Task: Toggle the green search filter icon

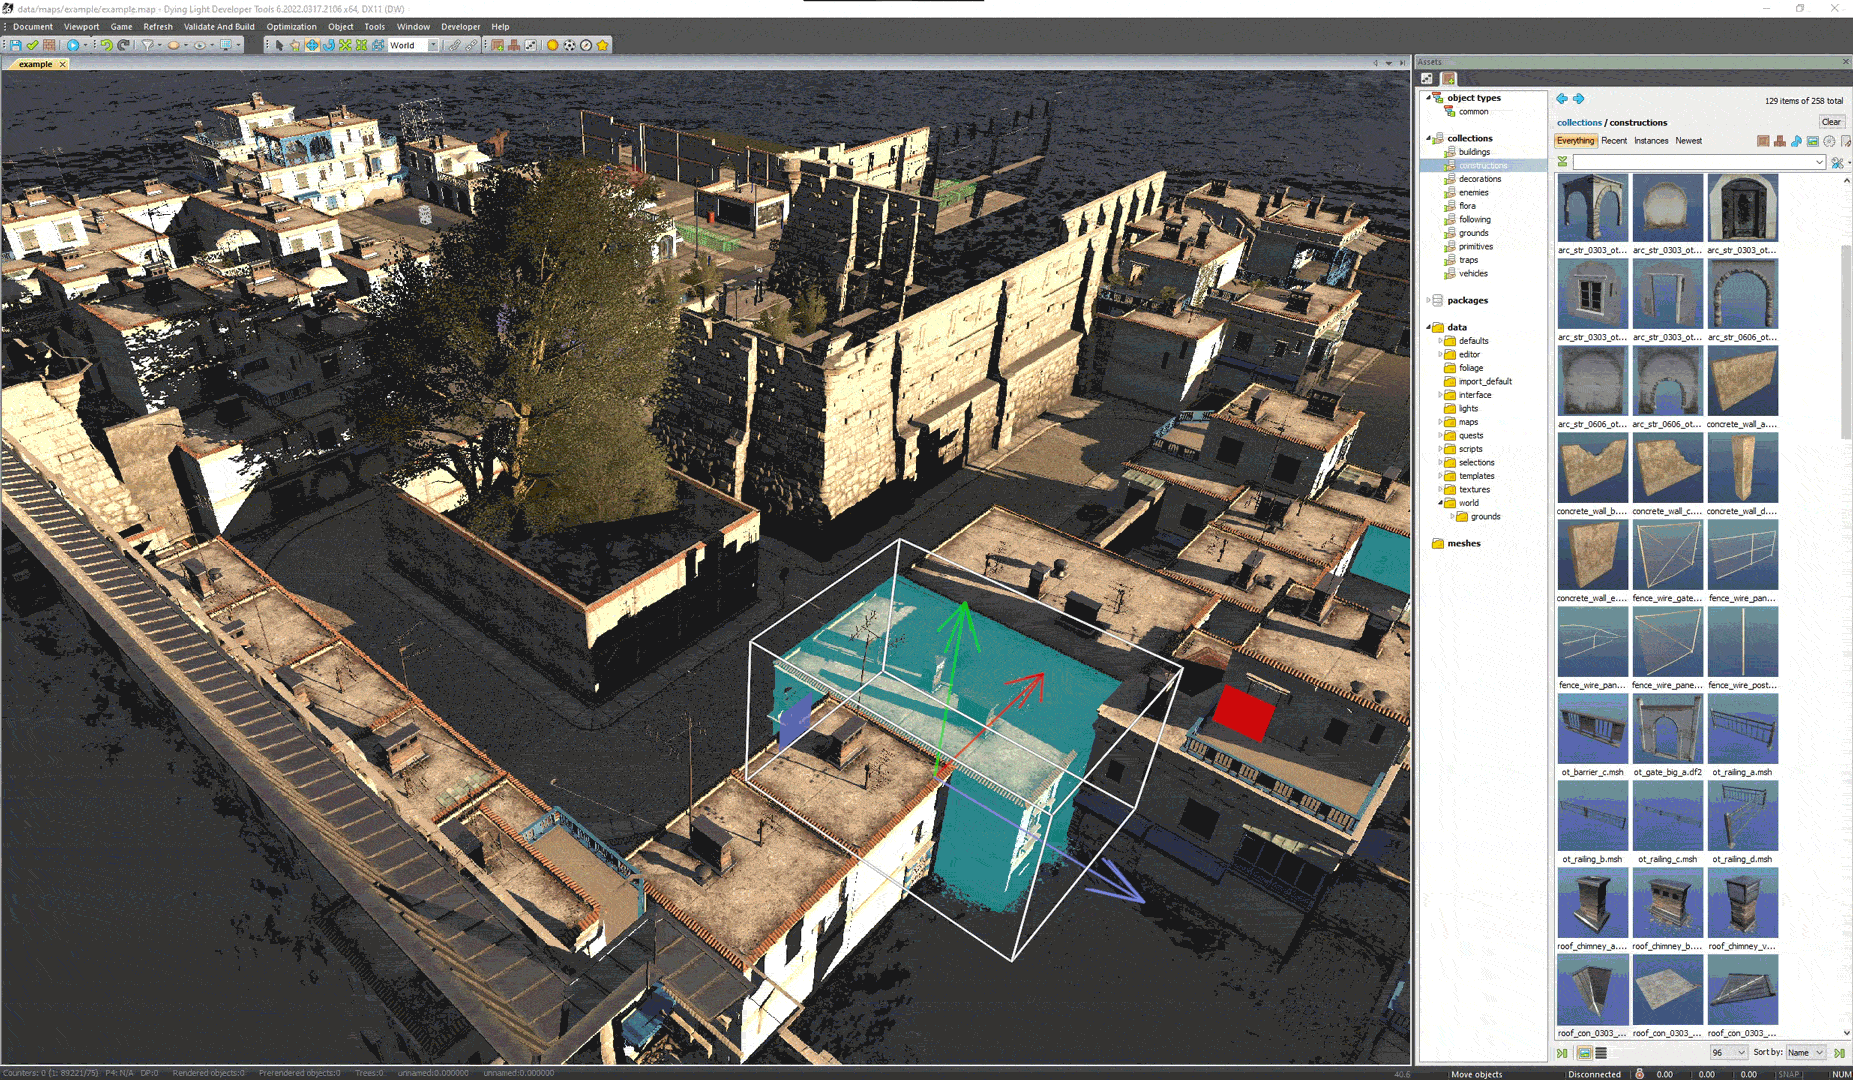Action: click(1562, 162)
